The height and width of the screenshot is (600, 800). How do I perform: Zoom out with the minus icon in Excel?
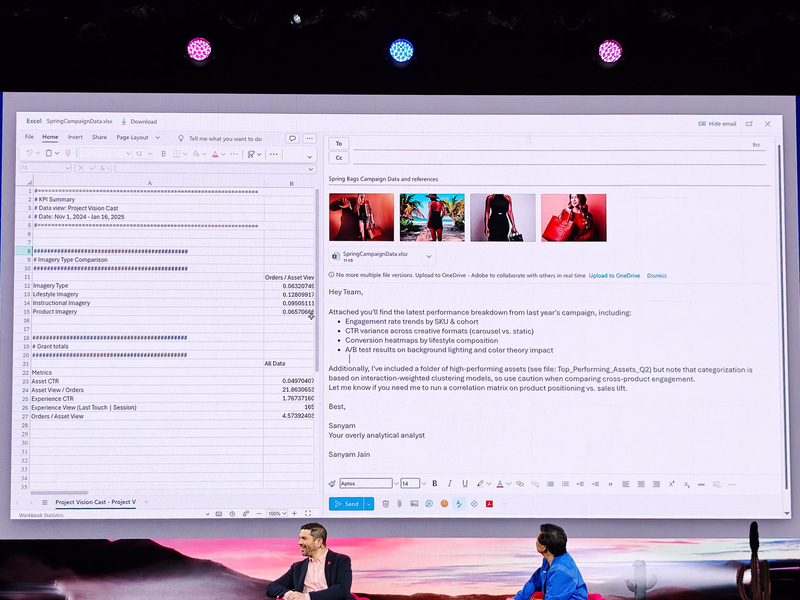click(259, 513)
